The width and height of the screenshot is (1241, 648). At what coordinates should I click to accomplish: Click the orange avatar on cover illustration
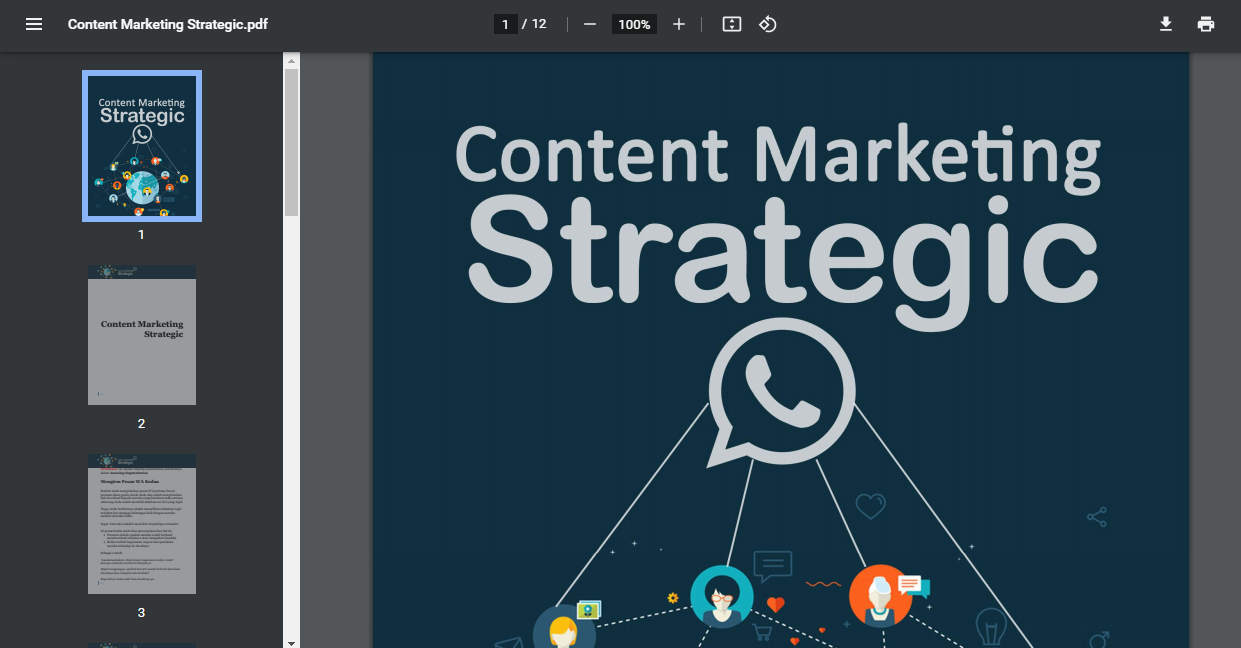coord(880,596)
